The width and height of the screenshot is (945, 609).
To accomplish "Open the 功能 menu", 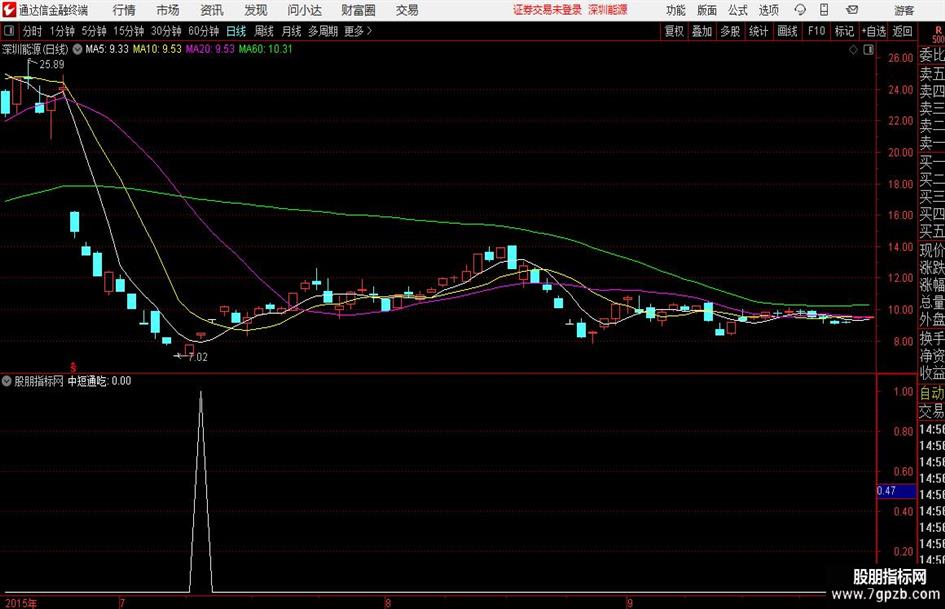I will pos(675,10).
